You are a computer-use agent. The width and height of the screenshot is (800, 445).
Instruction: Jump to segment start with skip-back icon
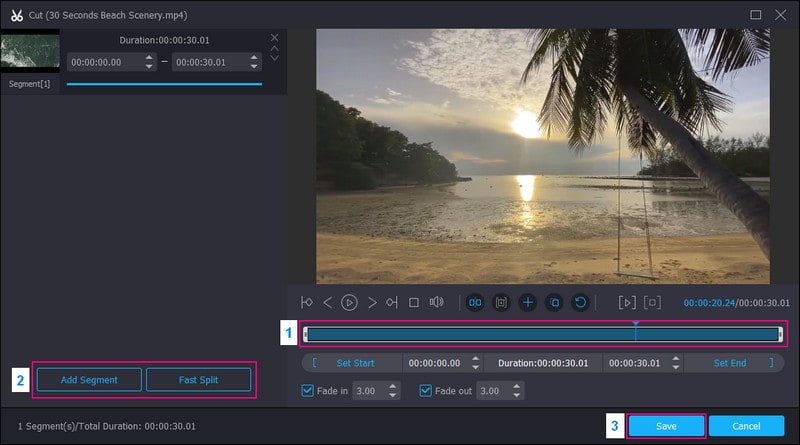[307, 302]
